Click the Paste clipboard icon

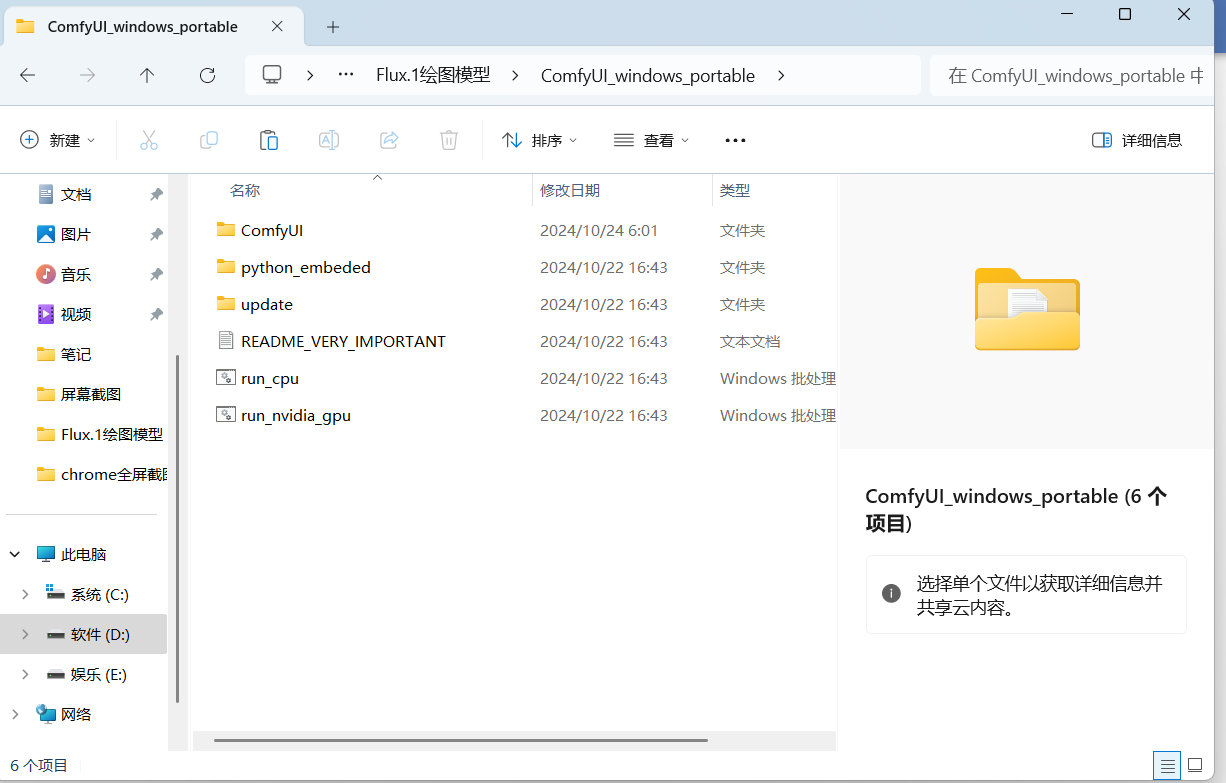(x=269, y=140)
